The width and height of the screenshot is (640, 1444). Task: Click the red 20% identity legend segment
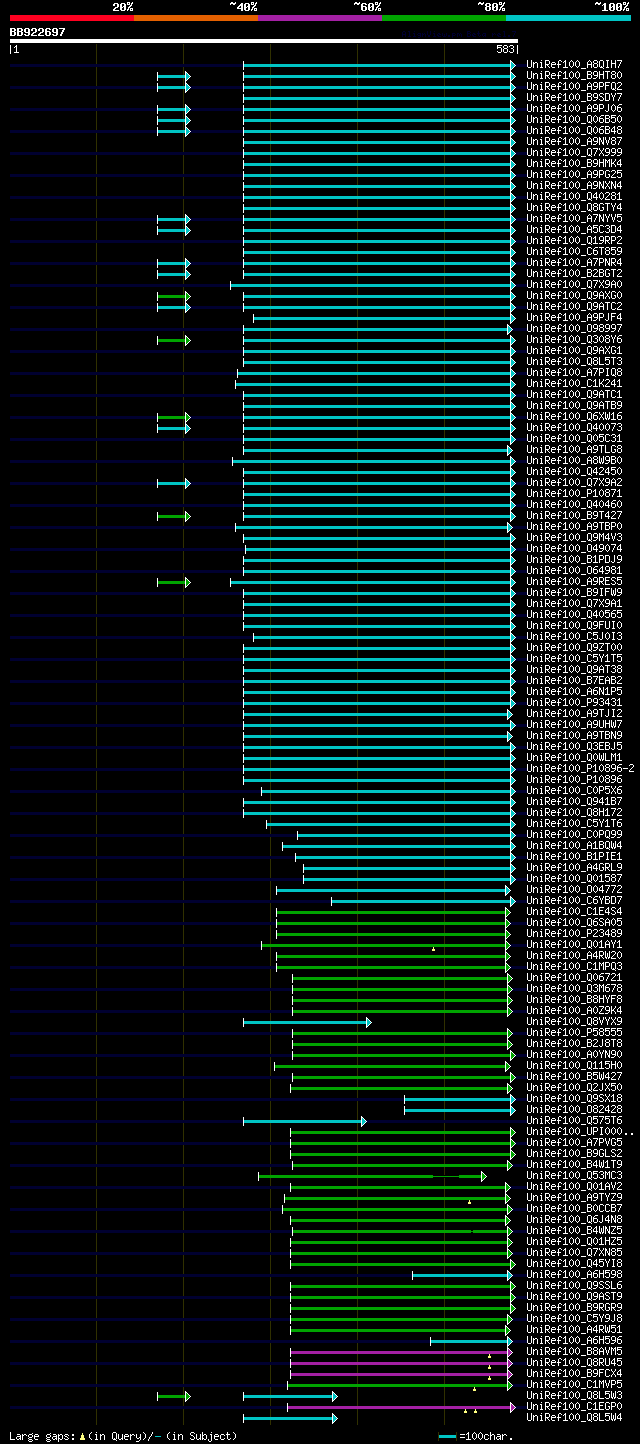[x=72, y=17]
